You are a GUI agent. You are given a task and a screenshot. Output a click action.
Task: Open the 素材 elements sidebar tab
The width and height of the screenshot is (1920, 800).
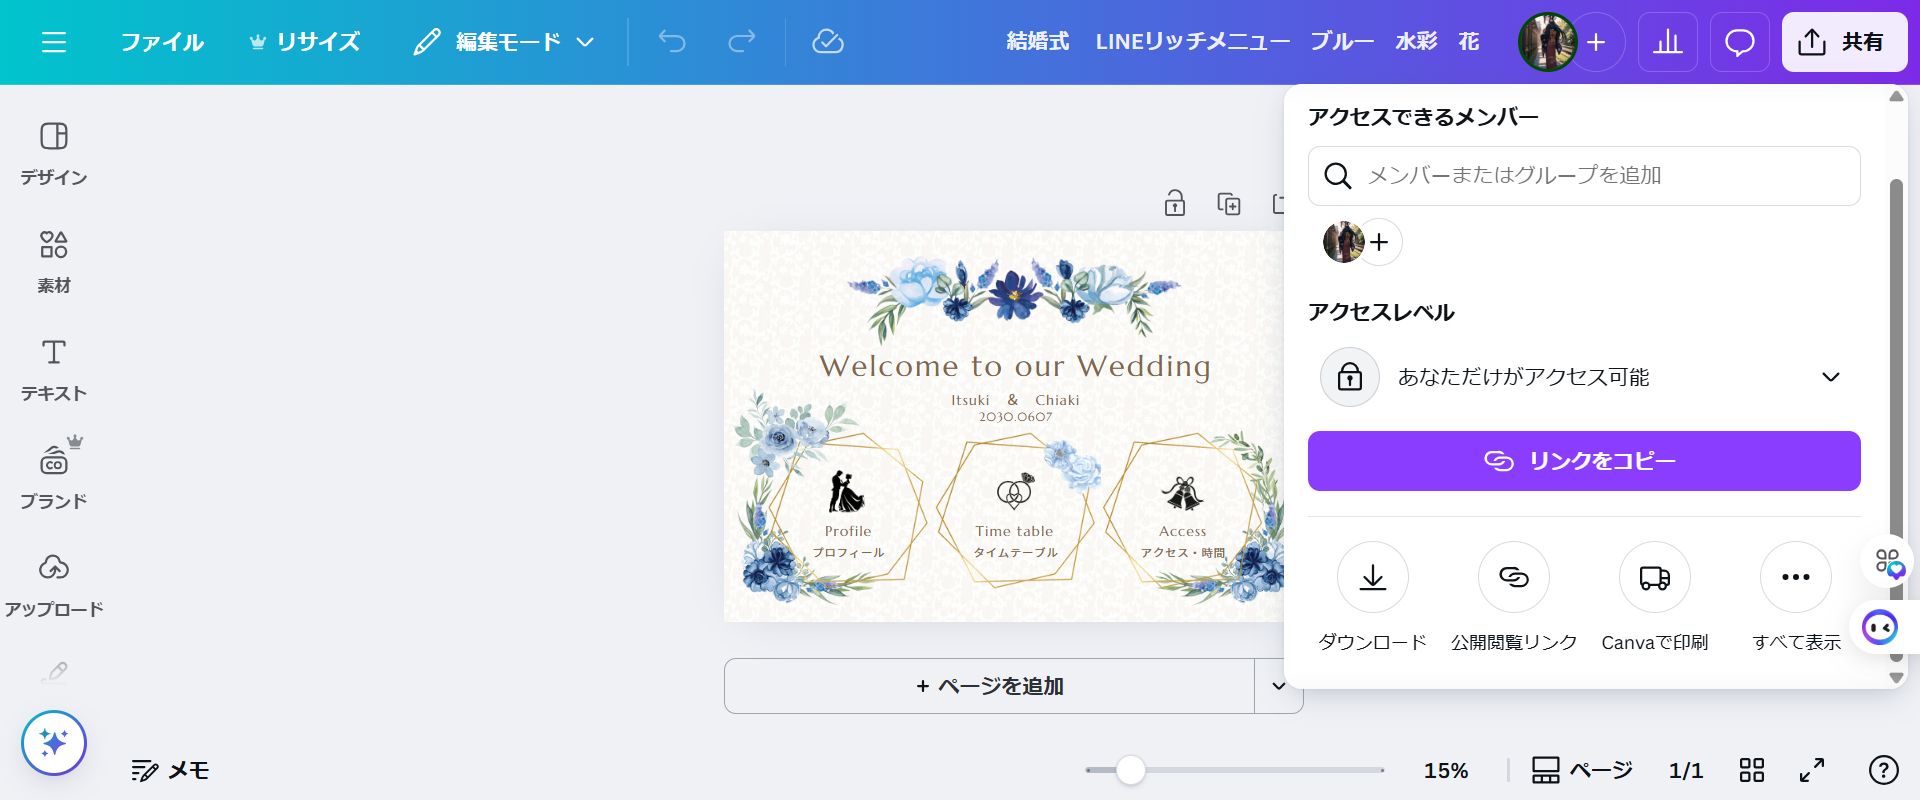54,262
